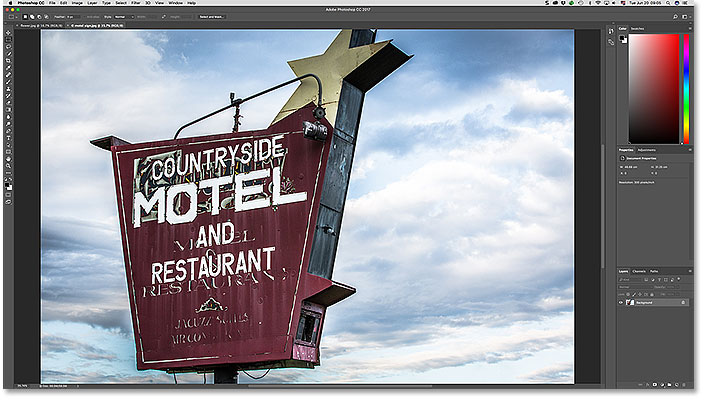Switch to the Swatches tab
This screenshot has width=704, height=400.
click(638, 28)
